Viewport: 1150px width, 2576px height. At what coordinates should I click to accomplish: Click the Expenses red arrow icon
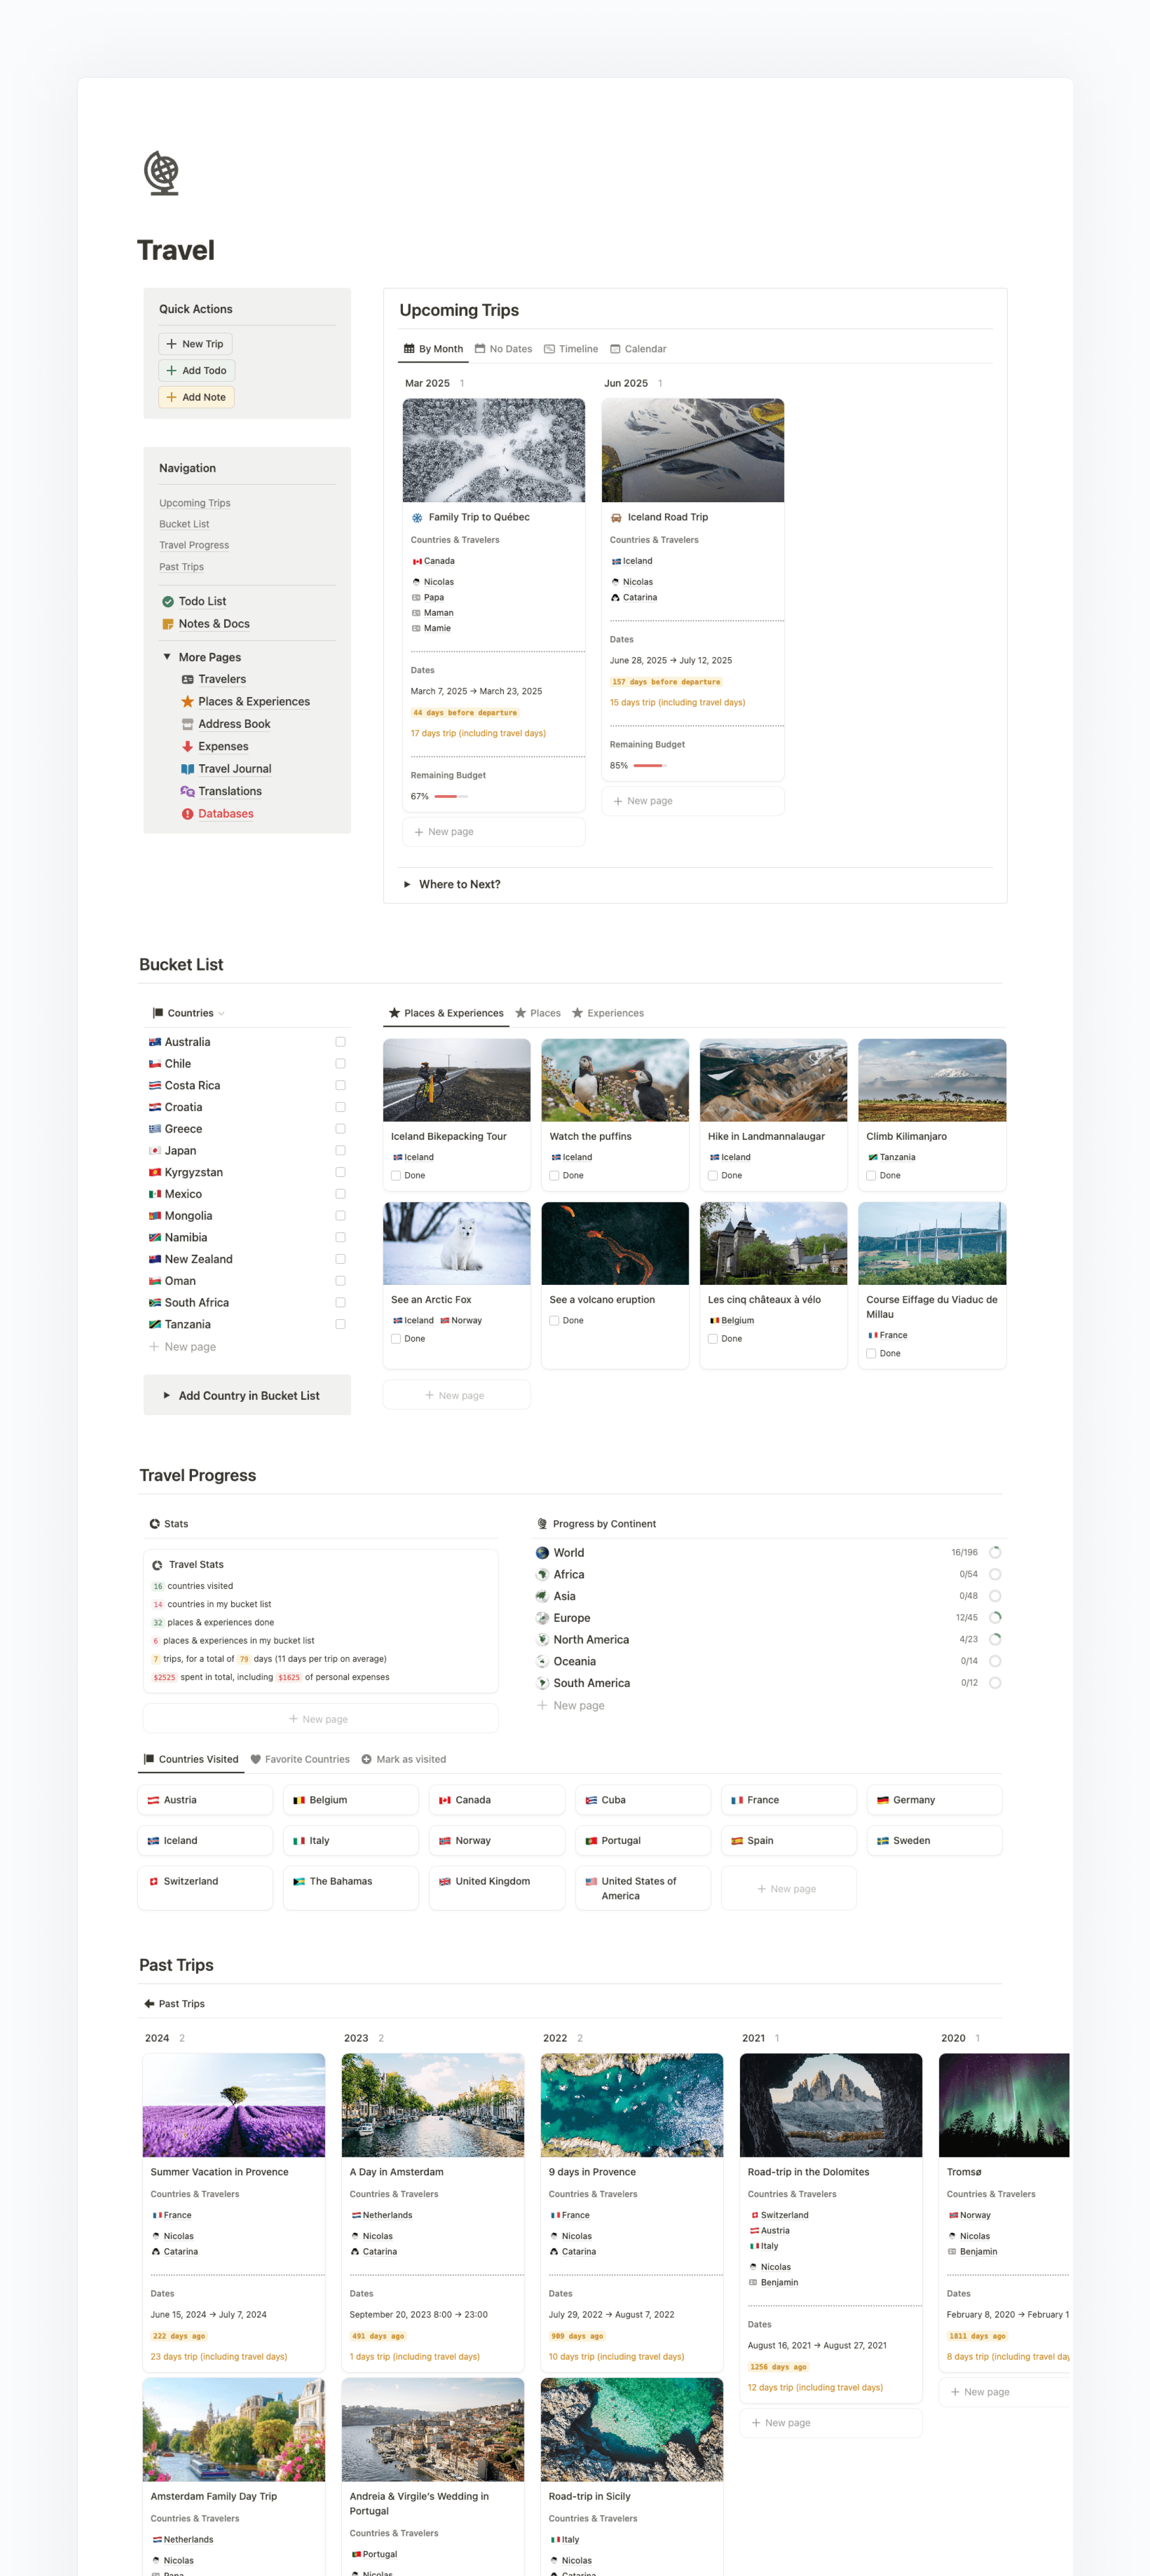187,746
